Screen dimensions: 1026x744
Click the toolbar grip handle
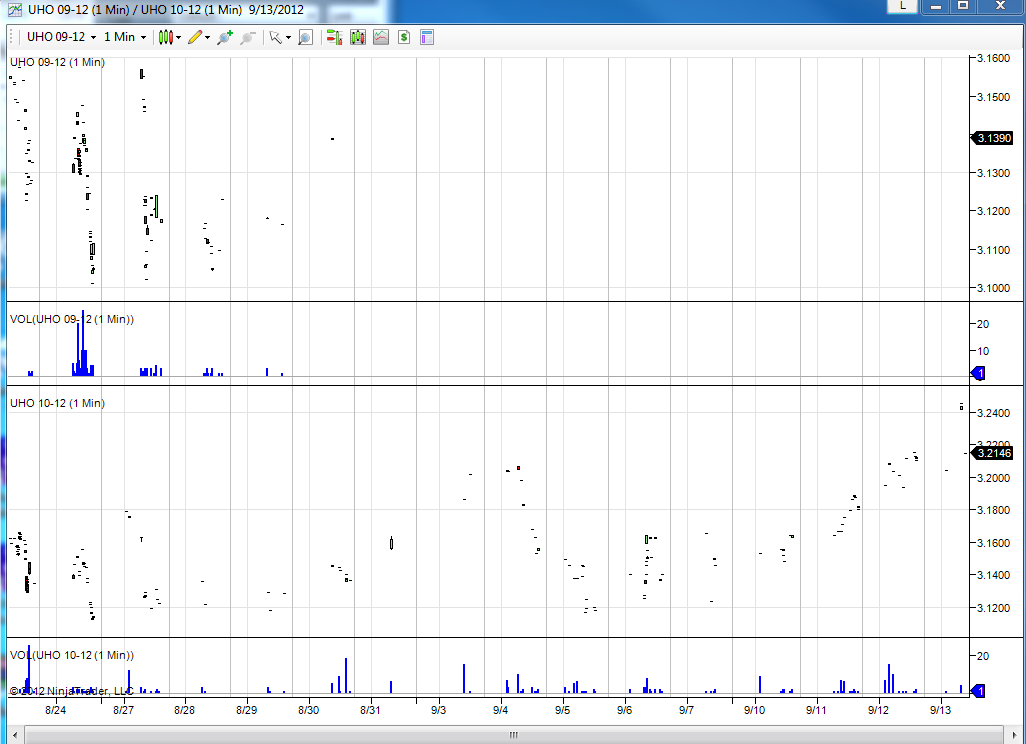pos(12,37)
